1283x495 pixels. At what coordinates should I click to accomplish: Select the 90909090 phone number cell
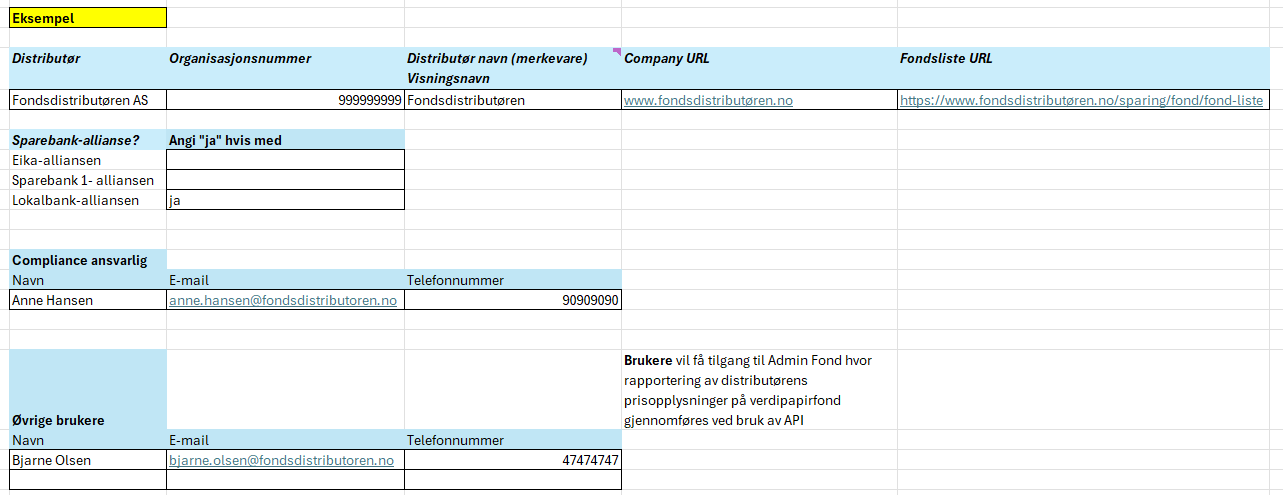click(x=513, y=300)
